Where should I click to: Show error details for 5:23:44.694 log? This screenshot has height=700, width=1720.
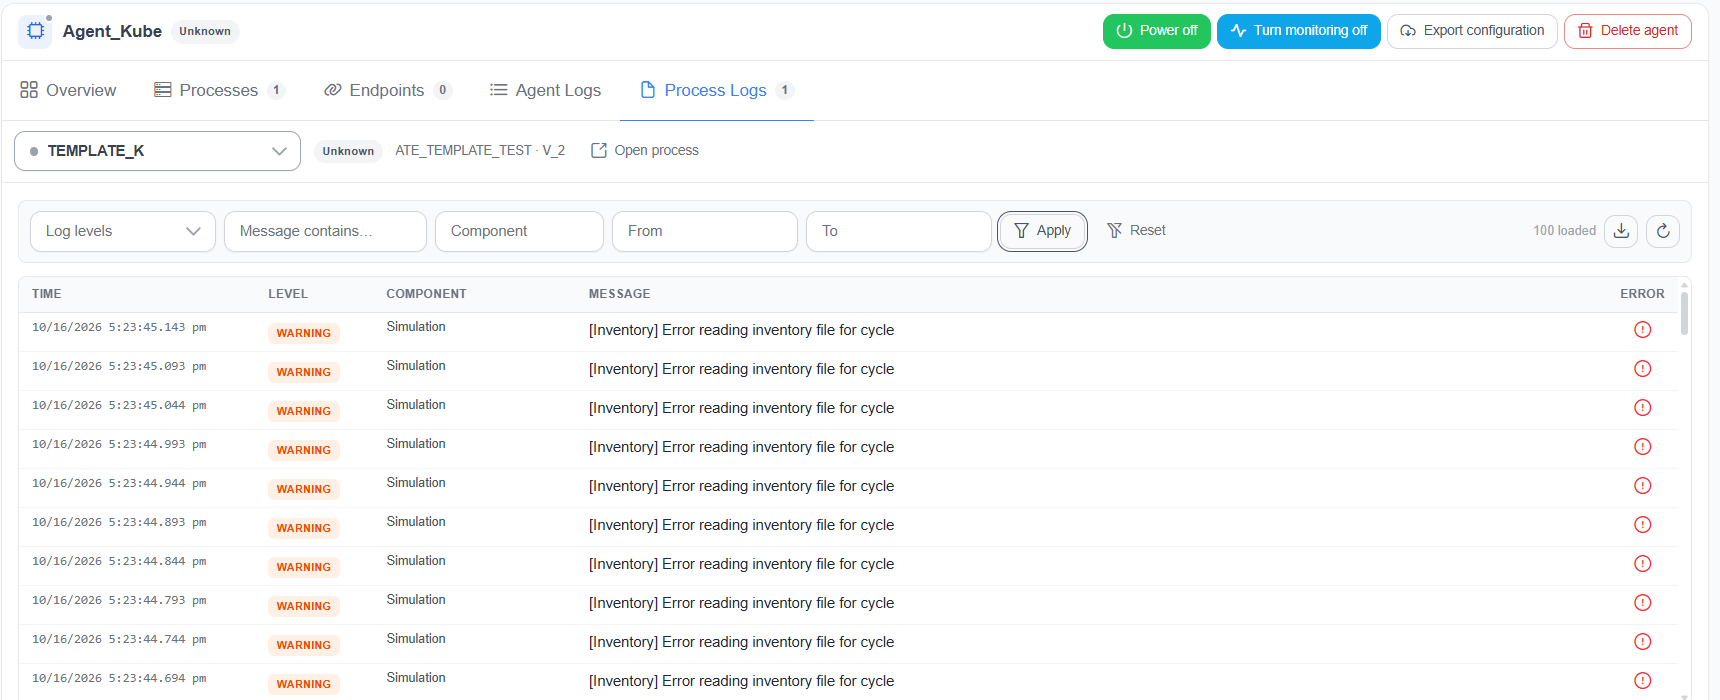[x=1642, y=681]
